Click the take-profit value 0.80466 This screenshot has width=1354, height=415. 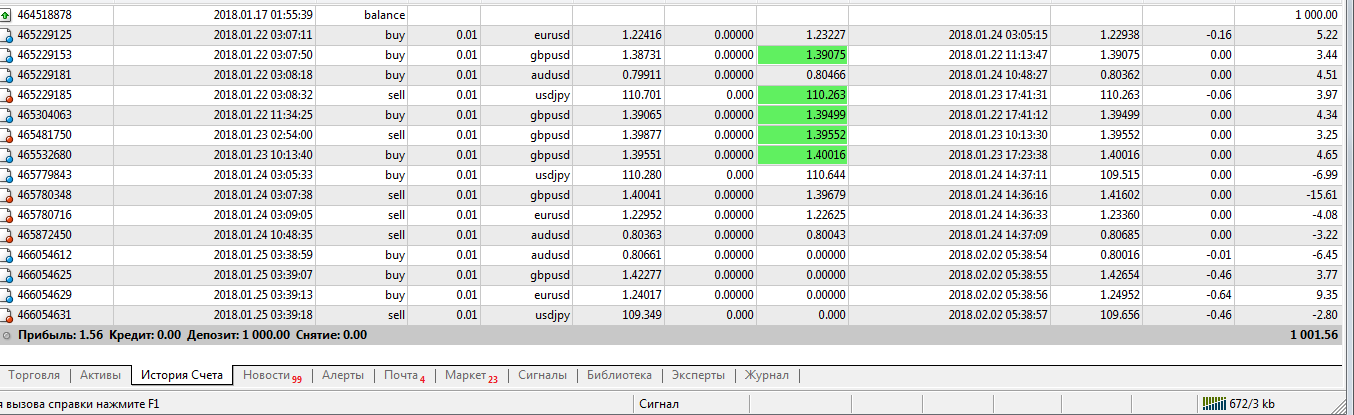825,75
